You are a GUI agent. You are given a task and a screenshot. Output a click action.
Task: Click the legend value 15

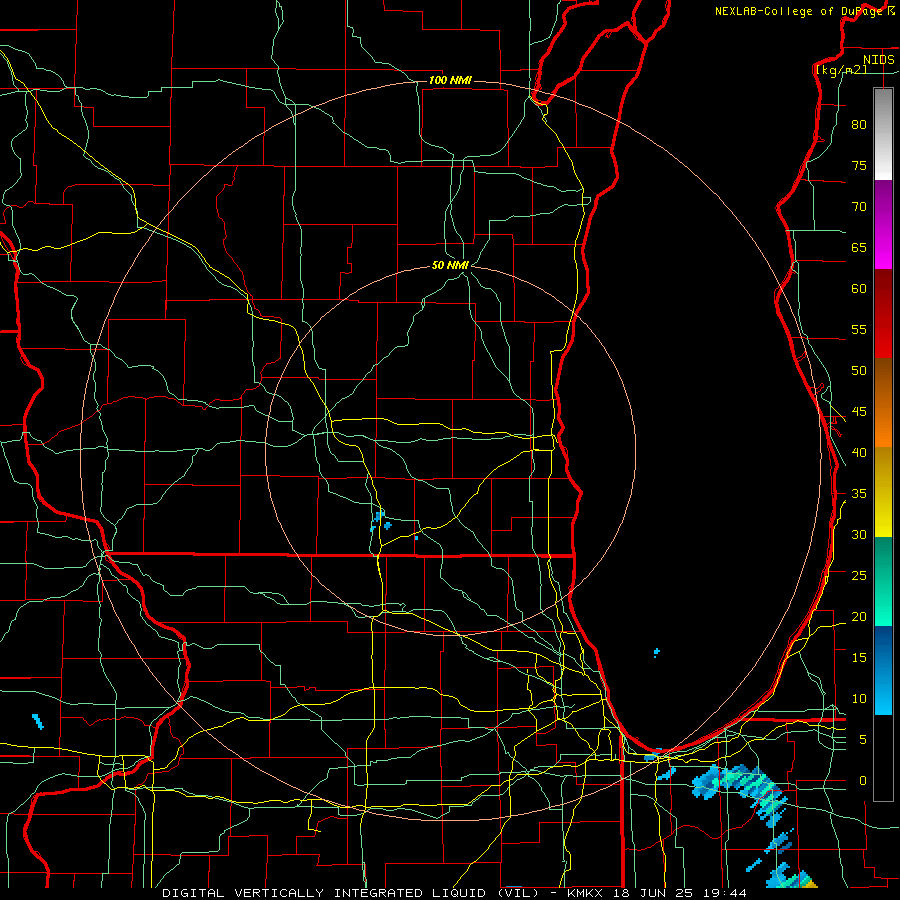pyautogui.click(x=859, y=658)
